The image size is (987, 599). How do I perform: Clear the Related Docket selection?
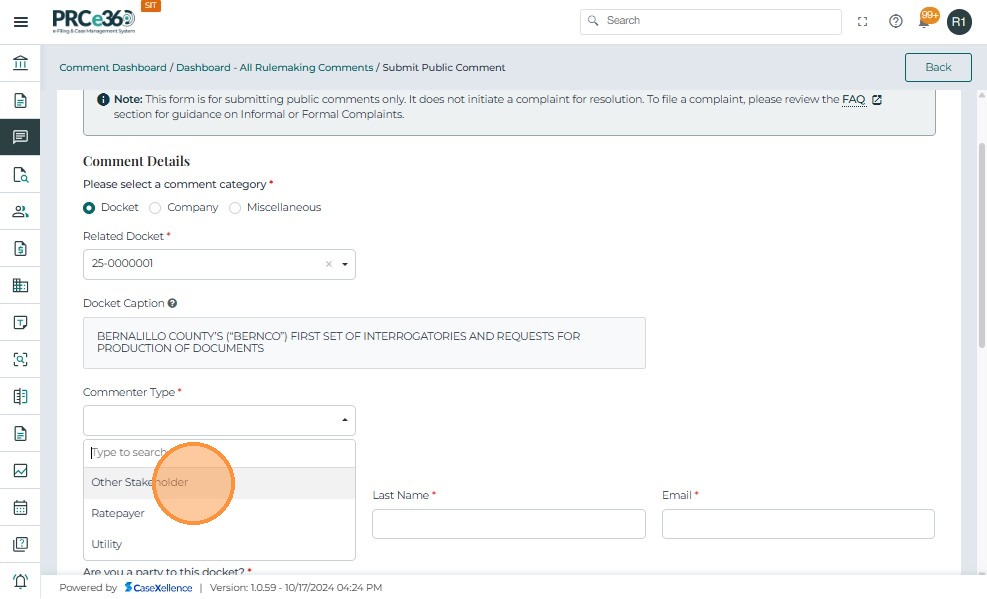[x=328, y=265]
